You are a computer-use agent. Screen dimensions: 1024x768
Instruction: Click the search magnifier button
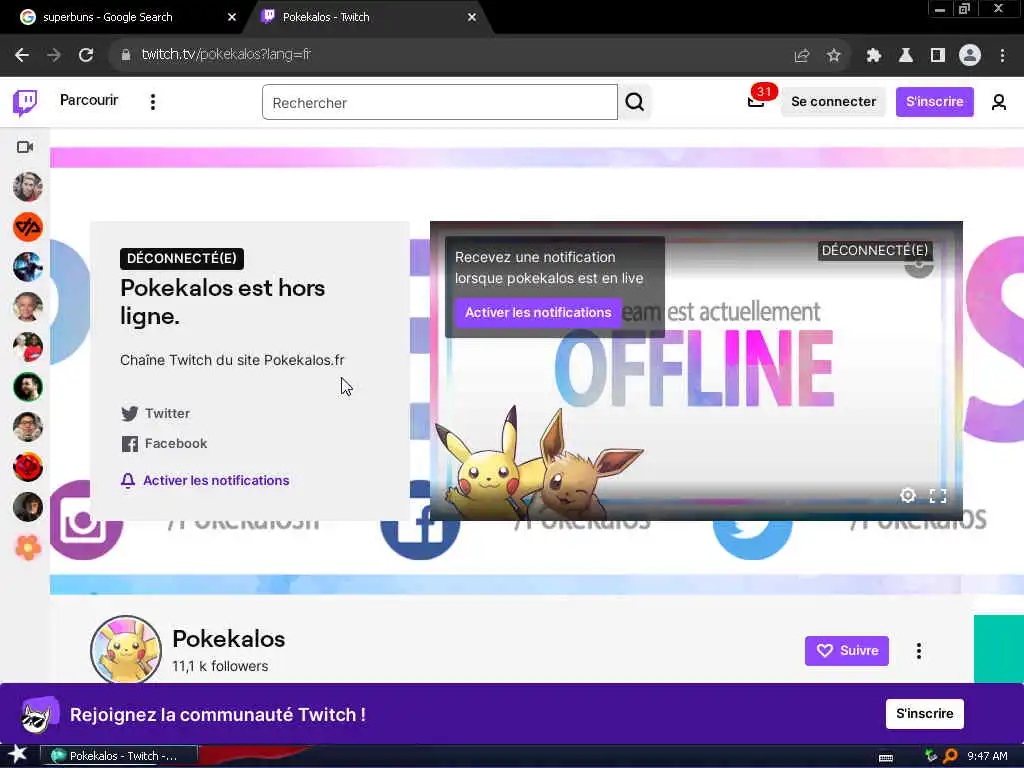pos(634,102)
